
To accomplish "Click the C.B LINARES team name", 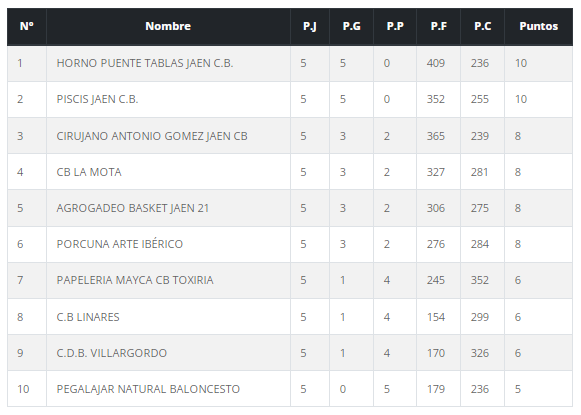I will (x=88, y=317).
